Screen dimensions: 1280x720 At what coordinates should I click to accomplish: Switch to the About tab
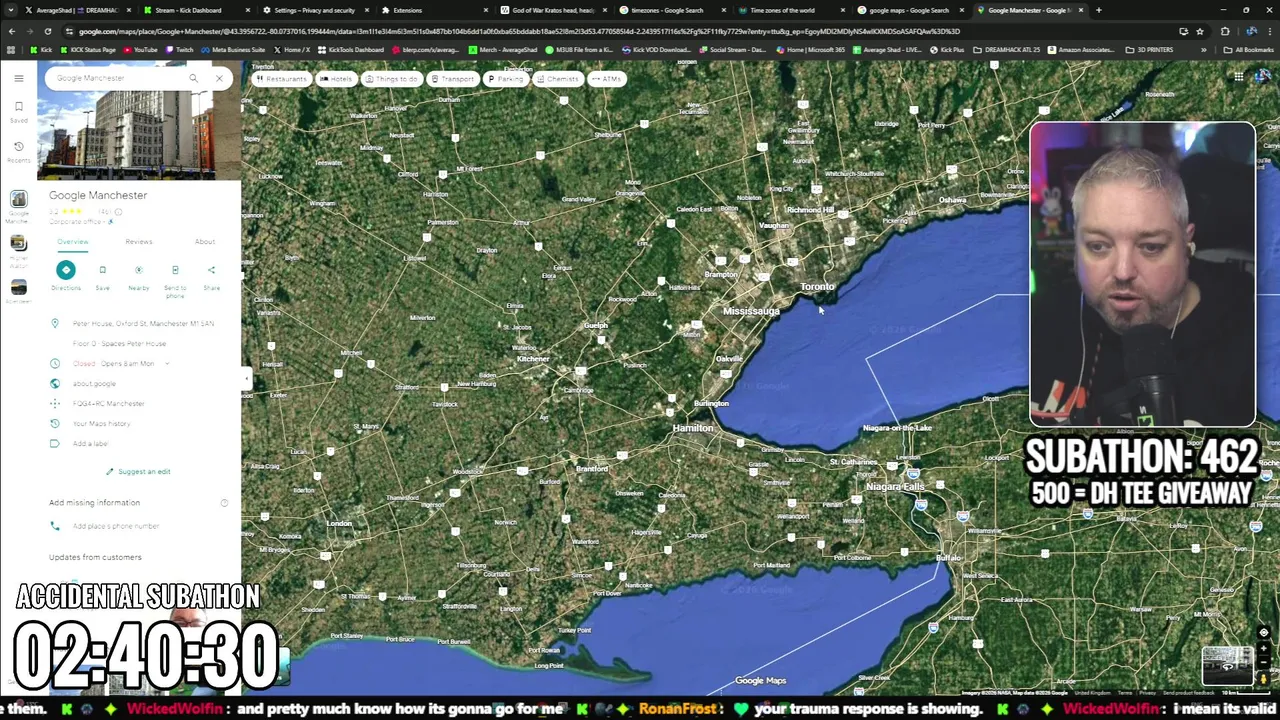(204, 241)
